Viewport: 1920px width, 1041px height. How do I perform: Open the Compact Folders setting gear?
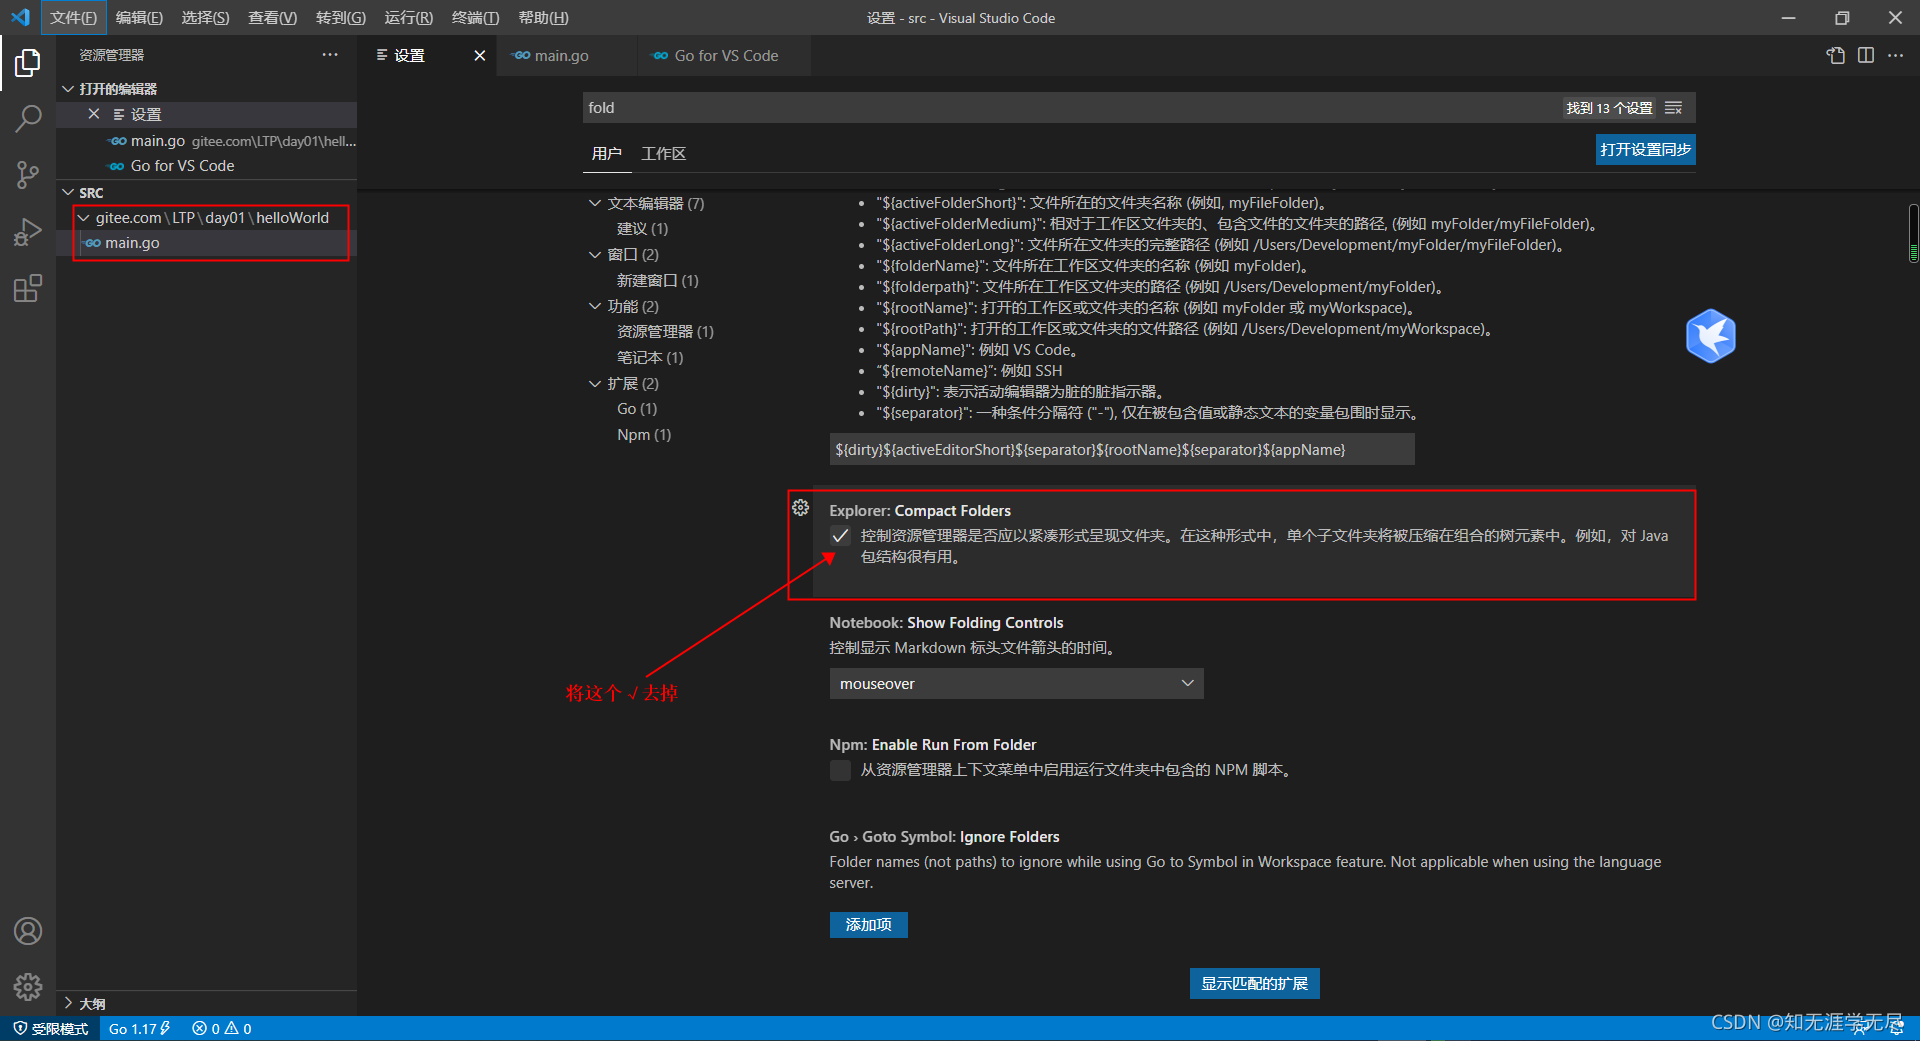point(800,508)
